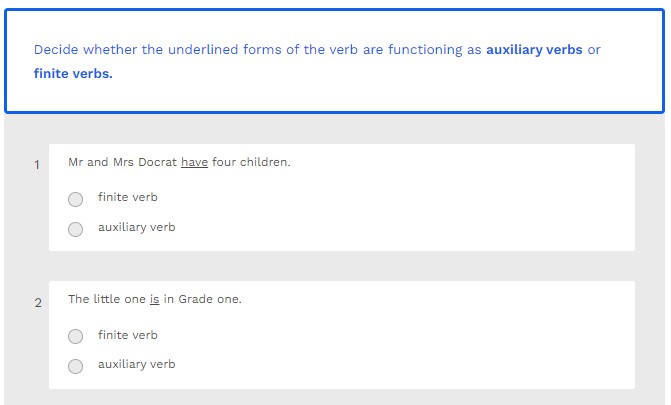Click the question number 2

pyautogui.click(x=38, y=303)
